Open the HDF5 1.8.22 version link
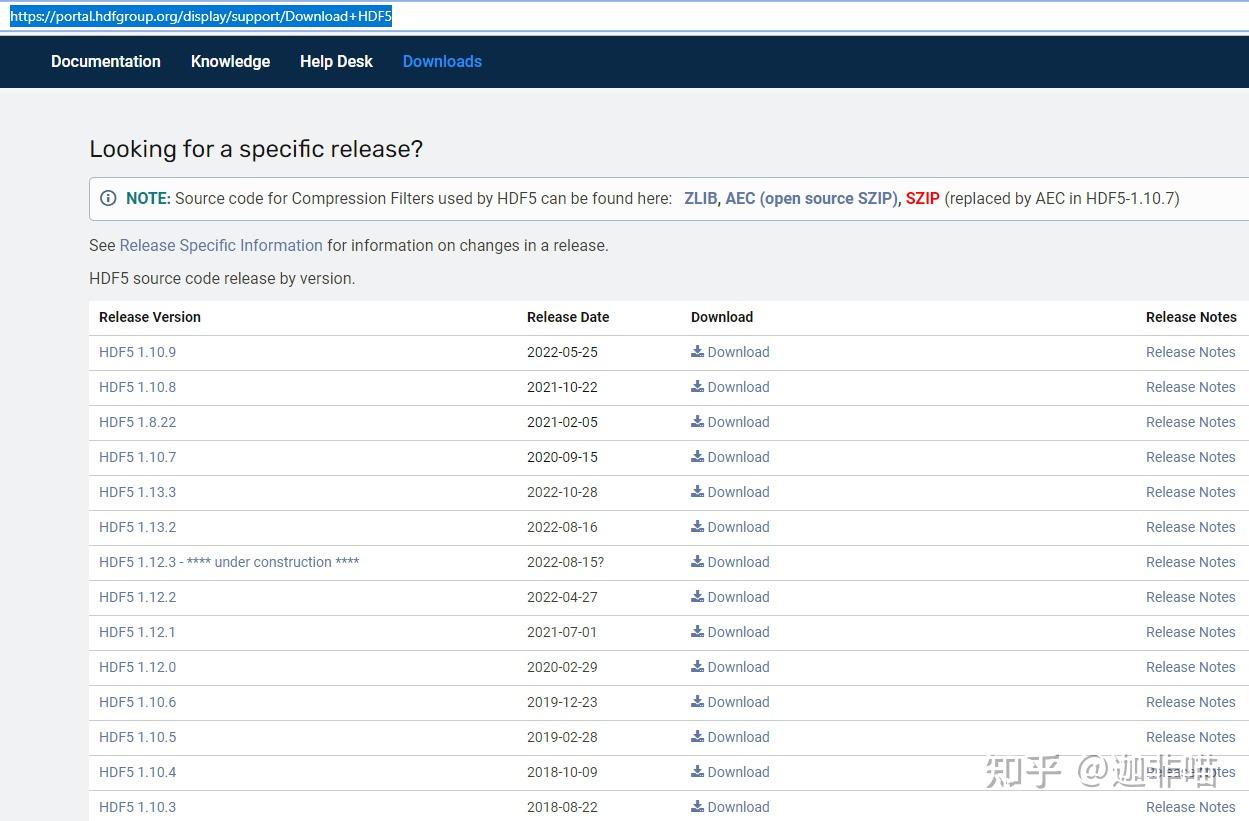 (137, 422)
